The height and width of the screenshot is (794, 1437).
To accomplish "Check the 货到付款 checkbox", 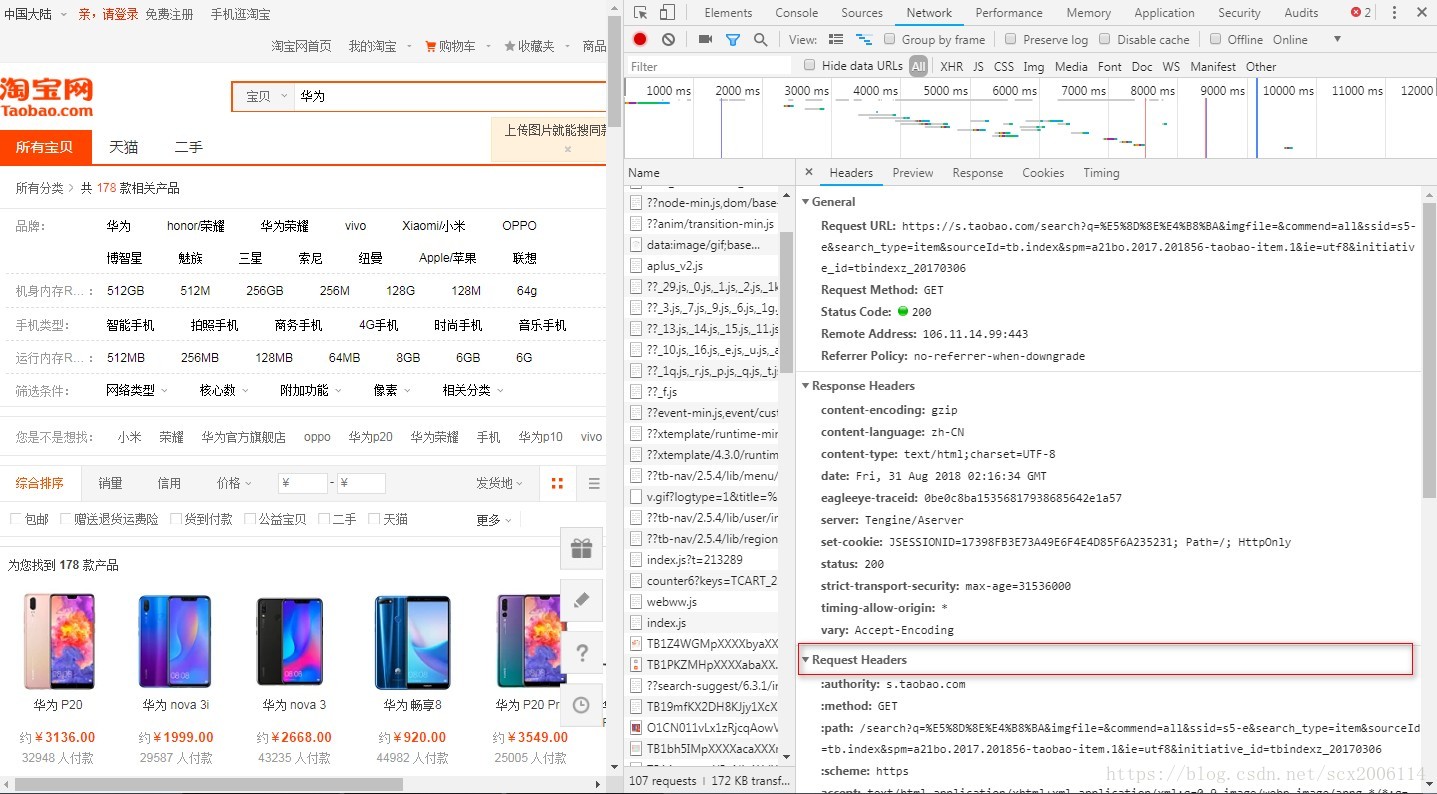I will [176, 519].
